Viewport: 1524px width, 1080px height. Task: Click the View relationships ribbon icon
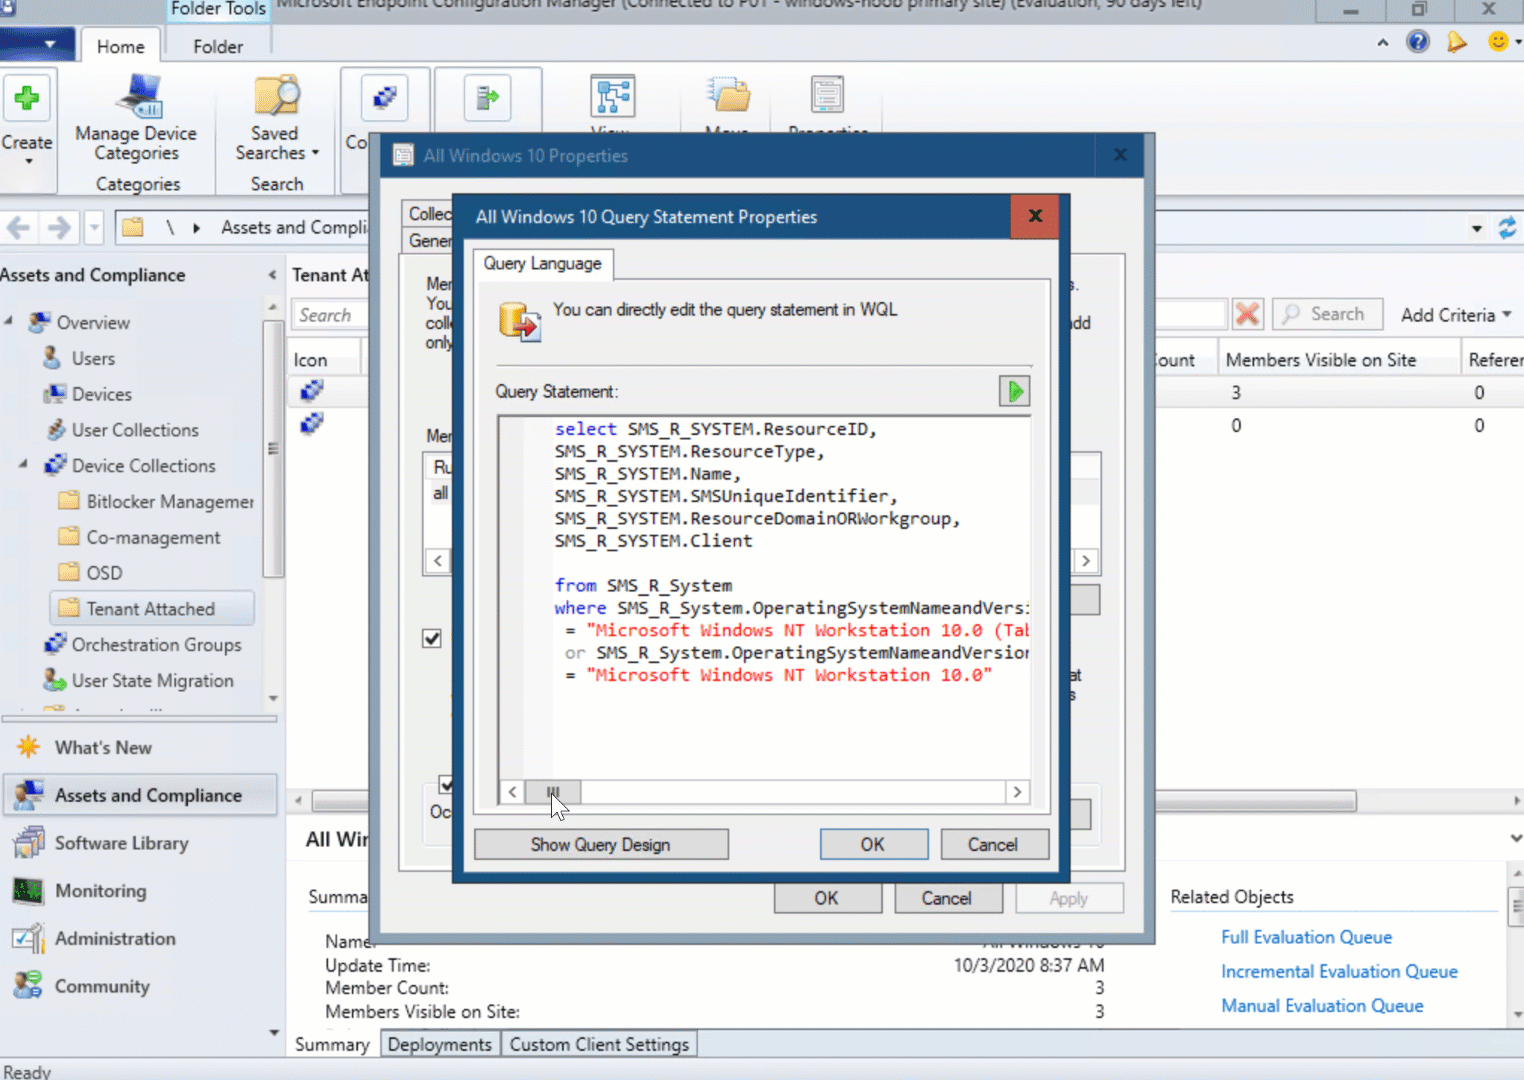click(612, 97)
